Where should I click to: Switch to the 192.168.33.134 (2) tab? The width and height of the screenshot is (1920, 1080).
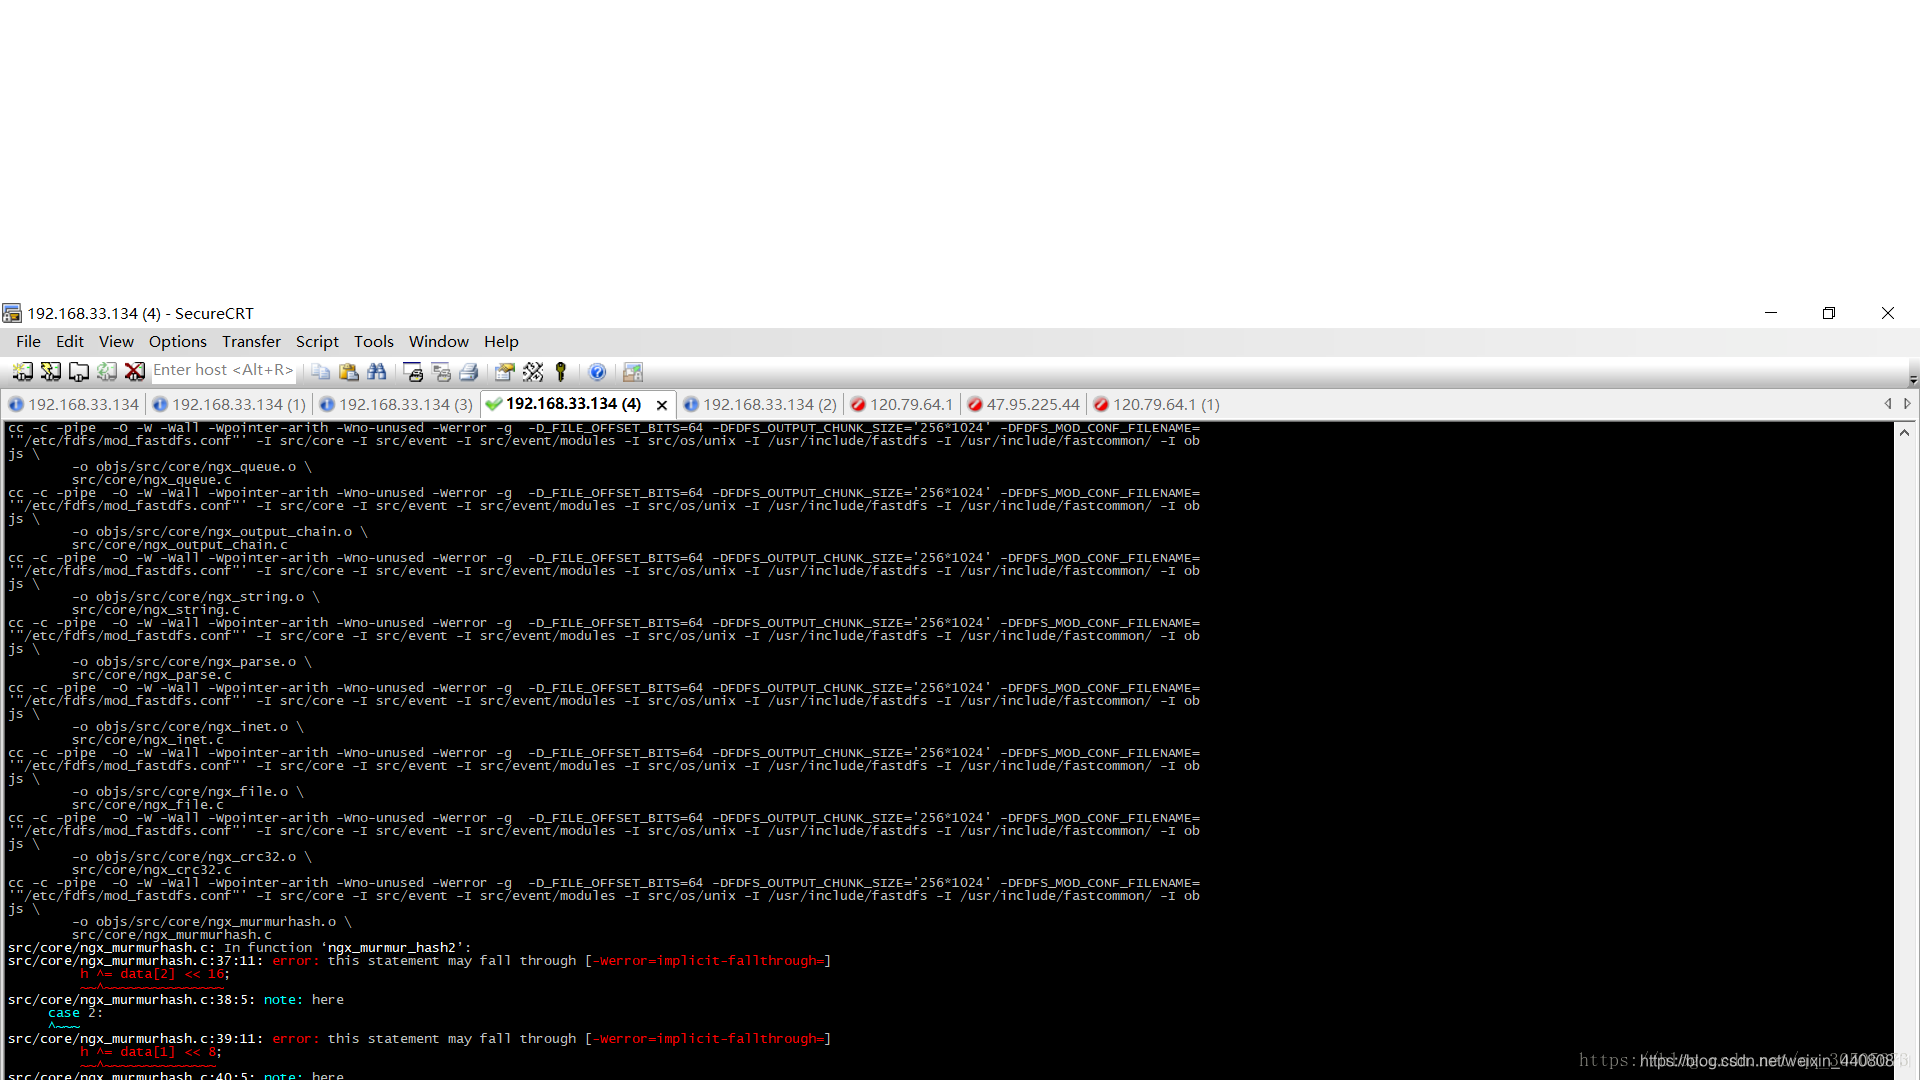click(x=760, y=404)
